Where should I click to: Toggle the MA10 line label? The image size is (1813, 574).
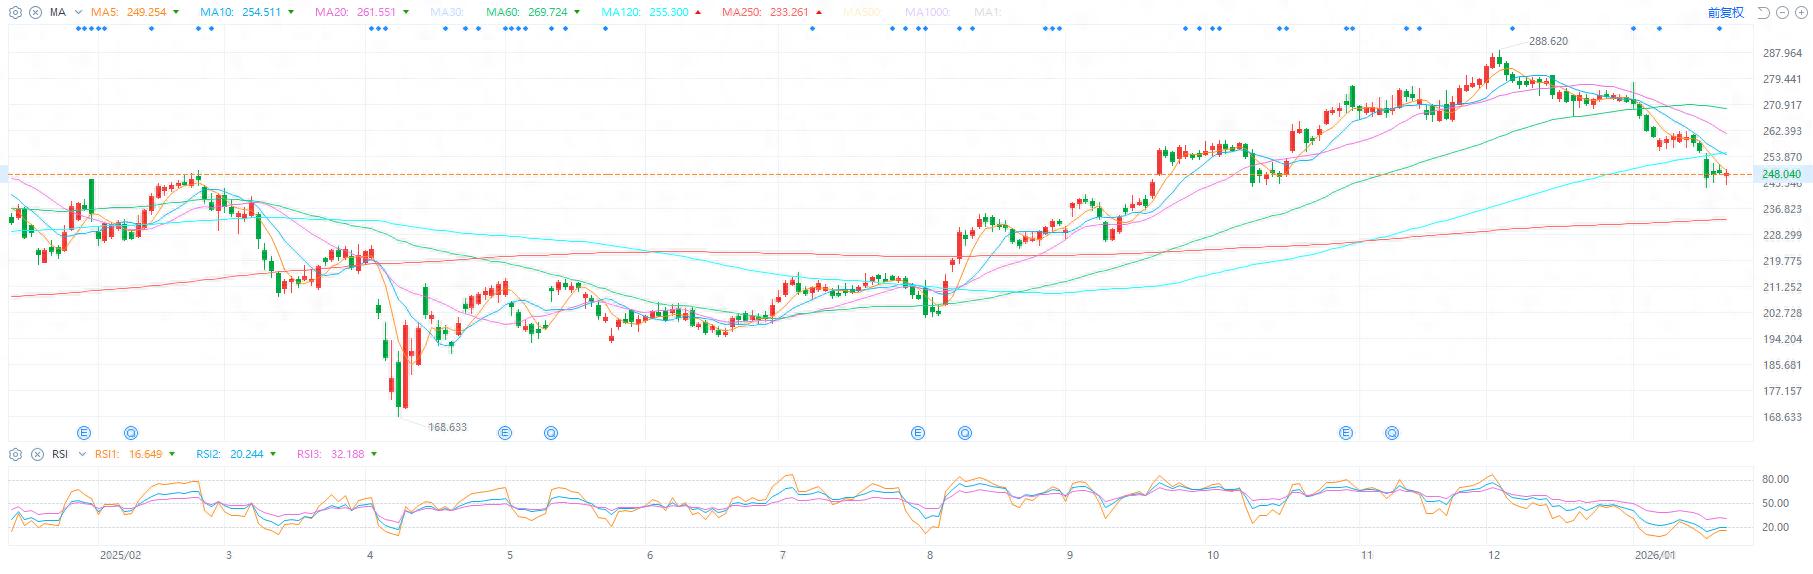tap(217, 12)
